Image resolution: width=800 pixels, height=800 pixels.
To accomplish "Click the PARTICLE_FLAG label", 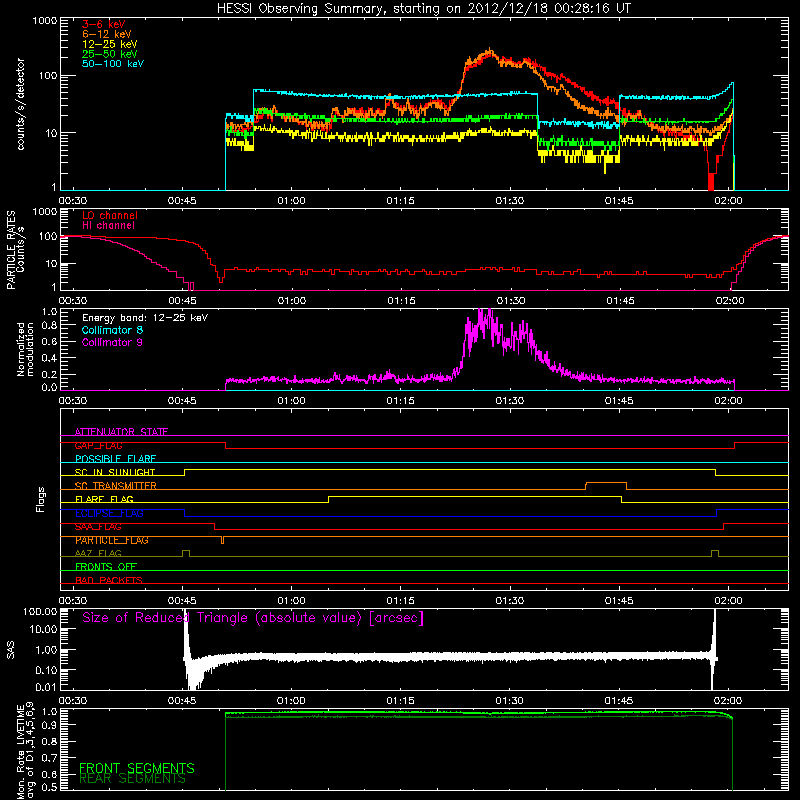I will (112, 540).
